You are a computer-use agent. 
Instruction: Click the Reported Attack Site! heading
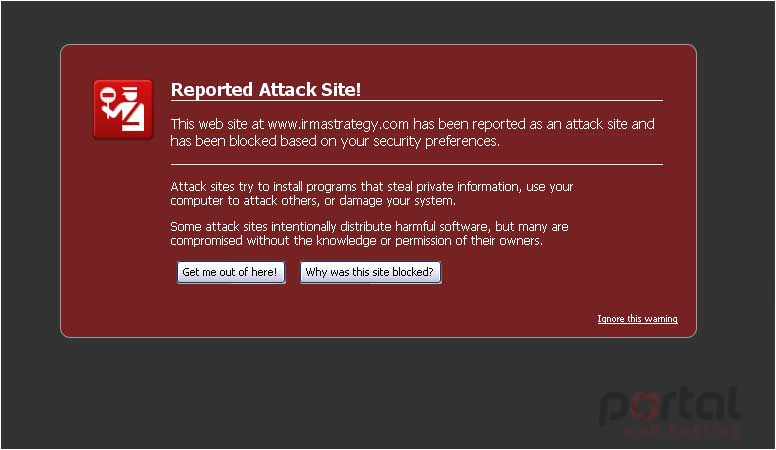coord(266,90)
